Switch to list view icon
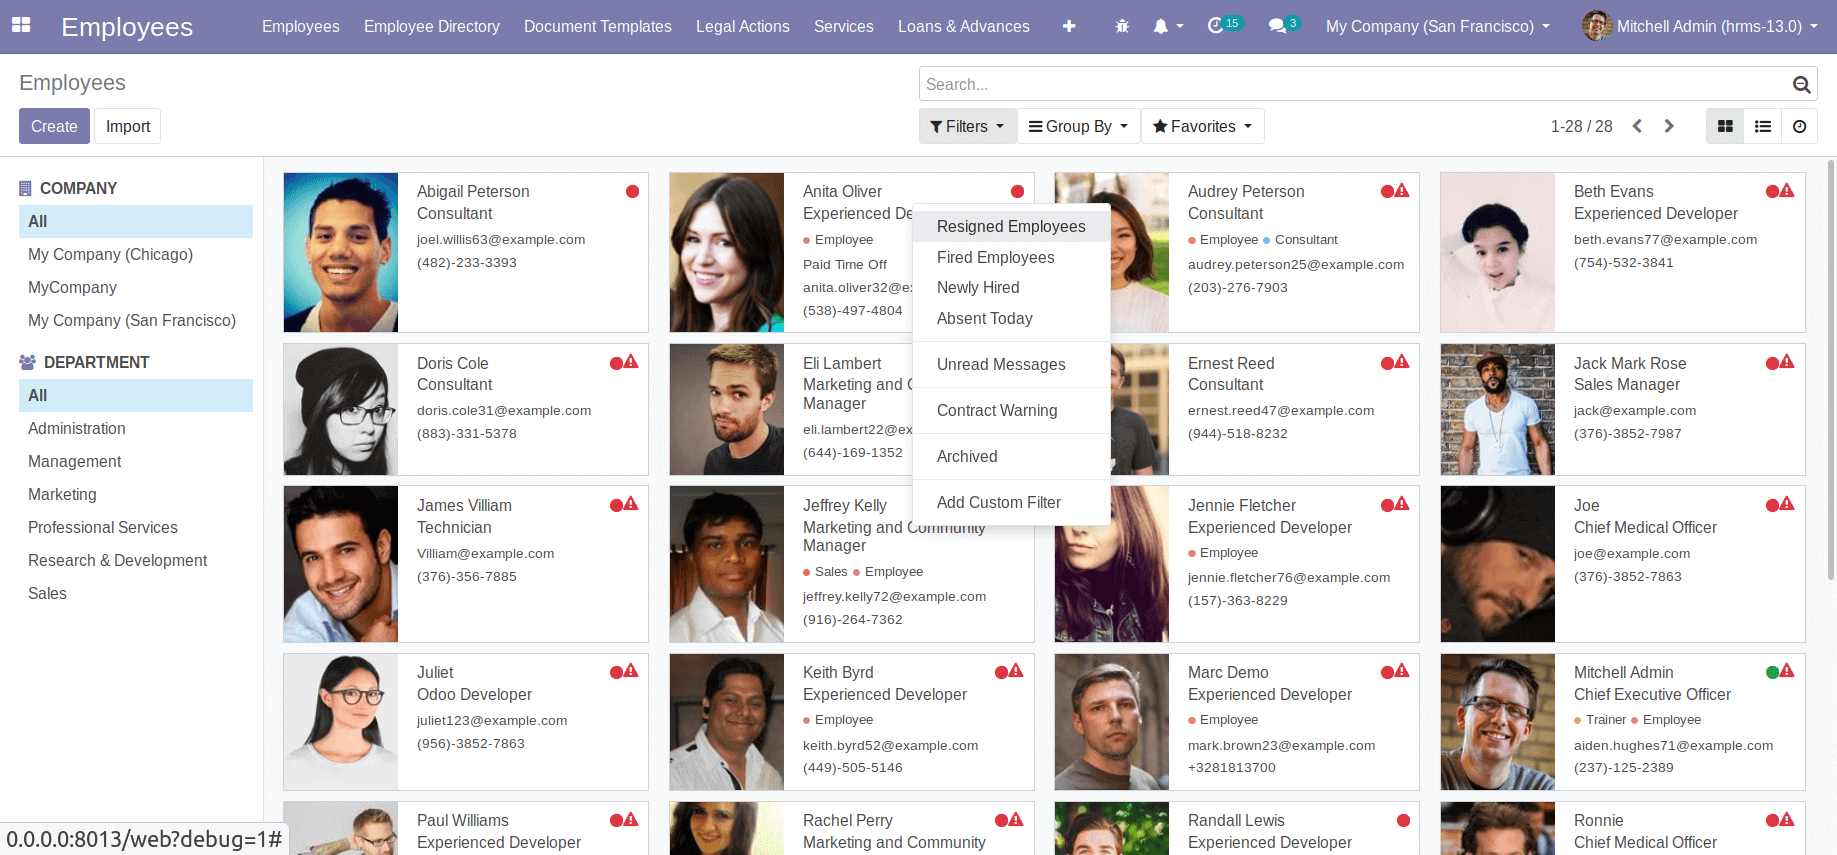The height and width of the screenshot is (855, 1837). pyautogui.click(x=1763, y=126)
